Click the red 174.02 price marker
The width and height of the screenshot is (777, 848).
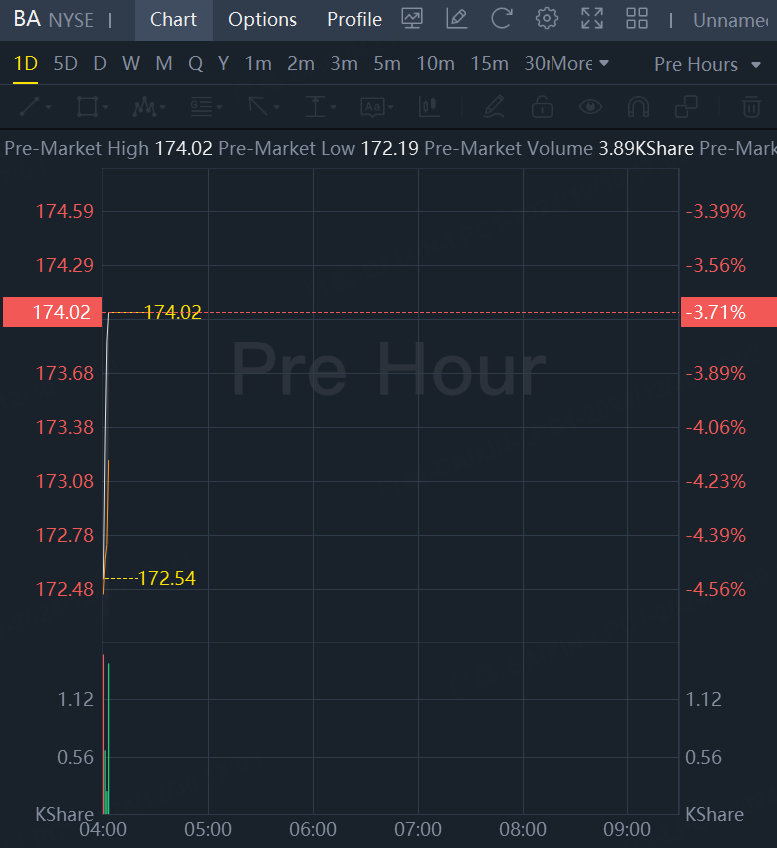coord(52,312)
